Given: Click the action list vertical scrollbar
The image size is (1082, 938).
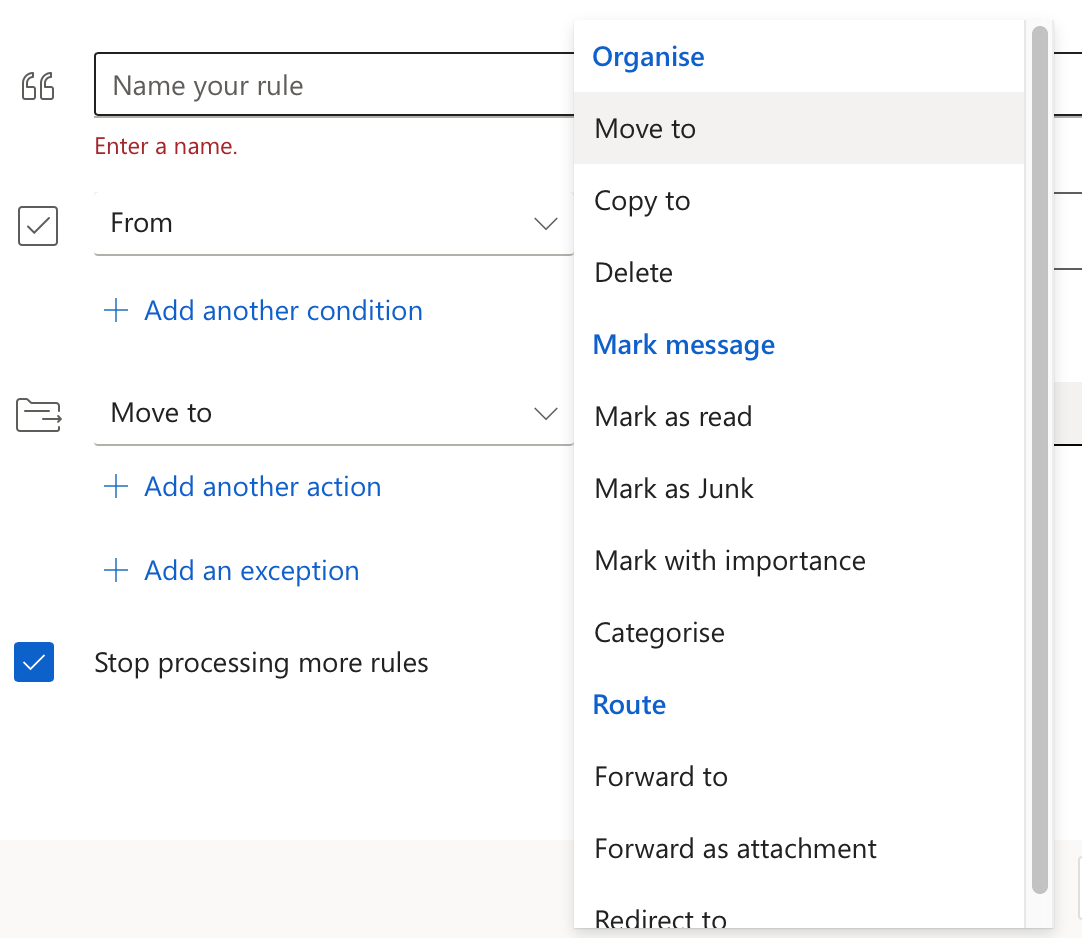Looking at the screenshot, I should (1040, 460).
